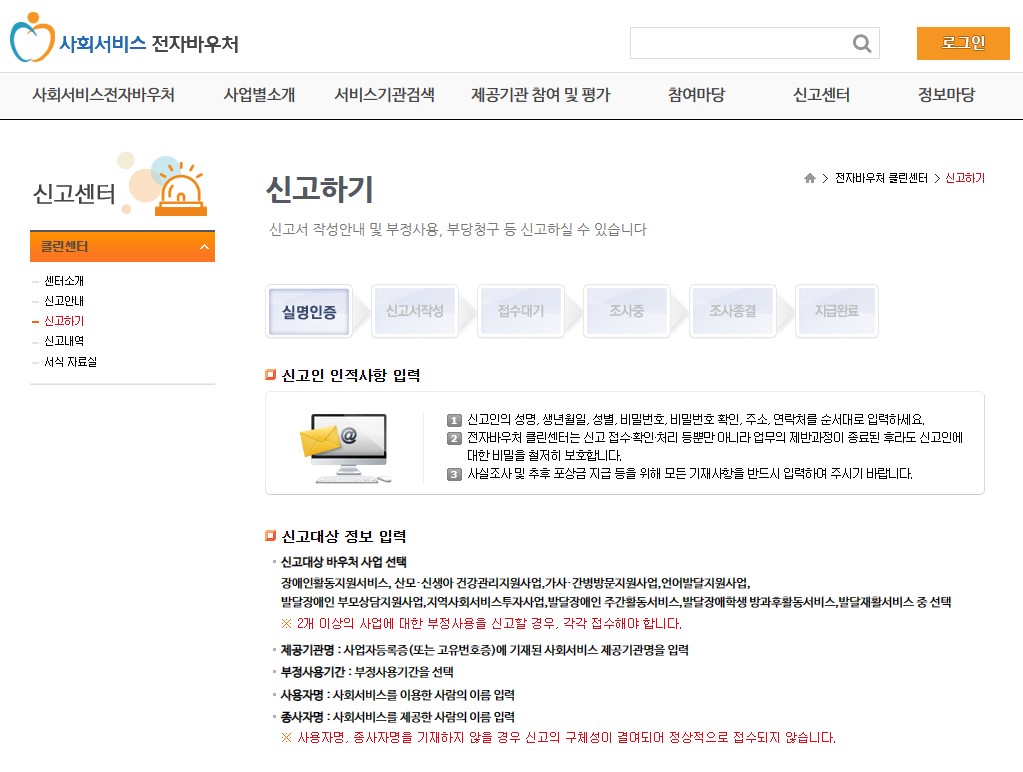Select 신고하기 in sidebar

(x=64, y=321)
